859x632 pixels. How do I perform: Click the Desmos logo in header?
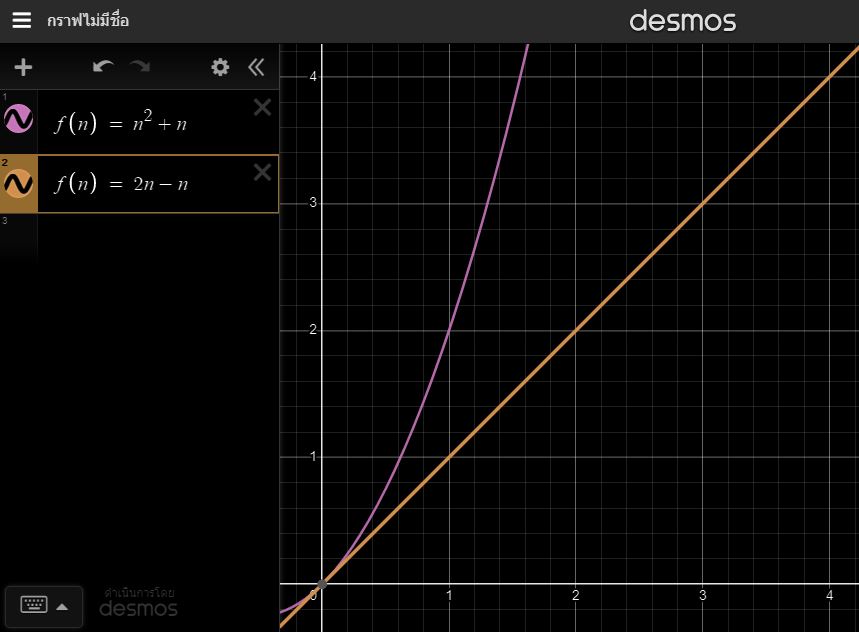tap(682, 21)
